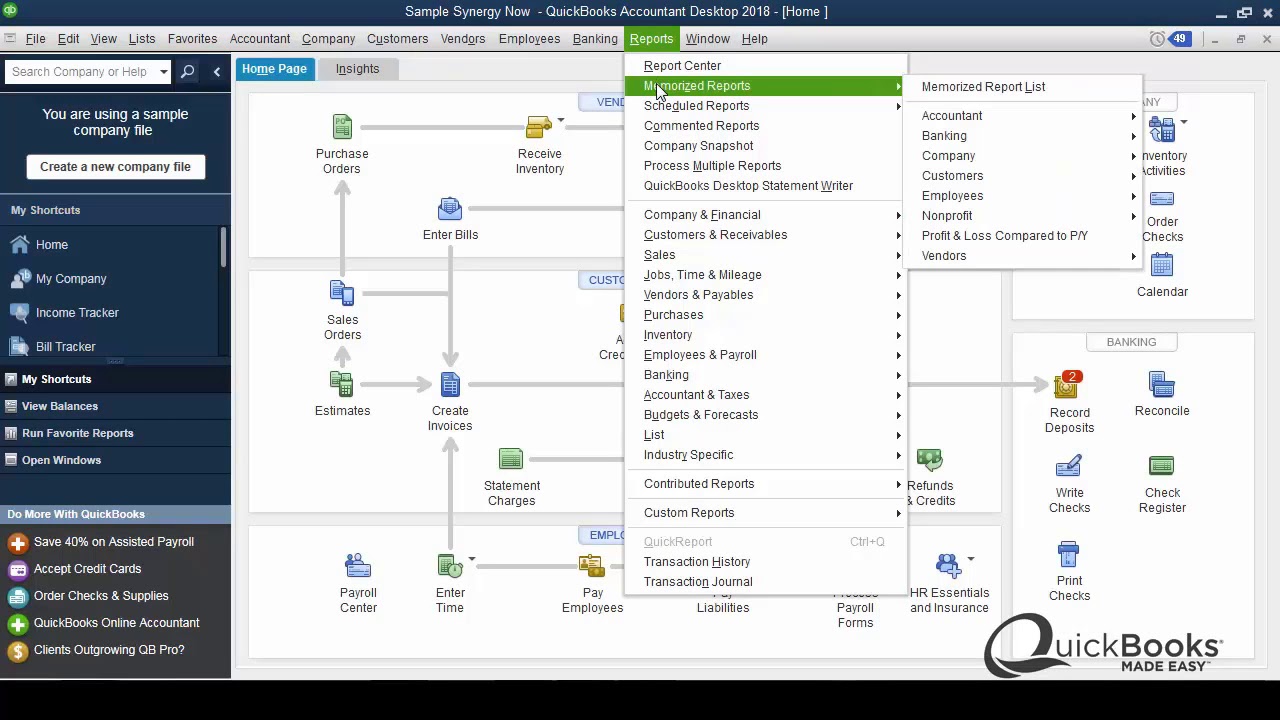Open the Accountant menu in menu bar
1280x720 pixels.
tap(260, 39)
